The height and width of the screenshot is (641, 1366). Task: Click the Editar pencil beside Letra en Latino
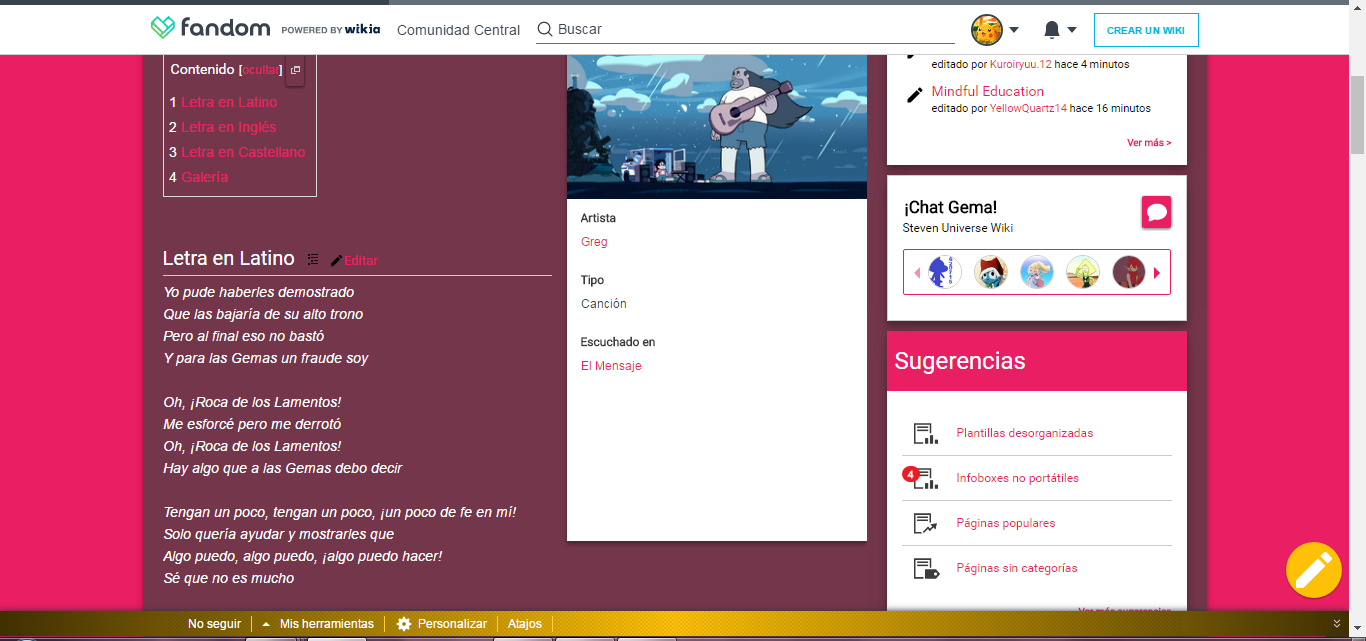336,260
